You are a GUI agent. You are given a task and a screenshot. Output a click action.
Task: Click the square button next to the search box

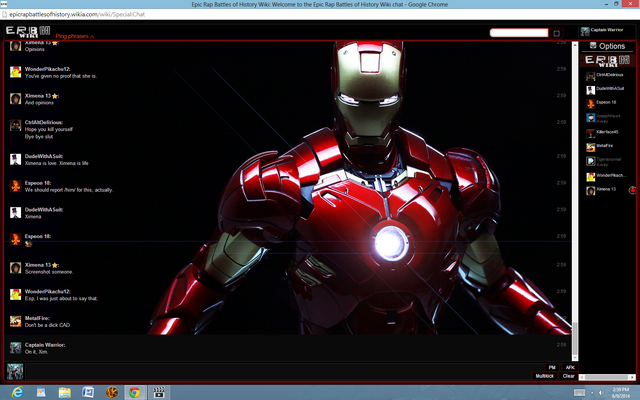(556, 33)
